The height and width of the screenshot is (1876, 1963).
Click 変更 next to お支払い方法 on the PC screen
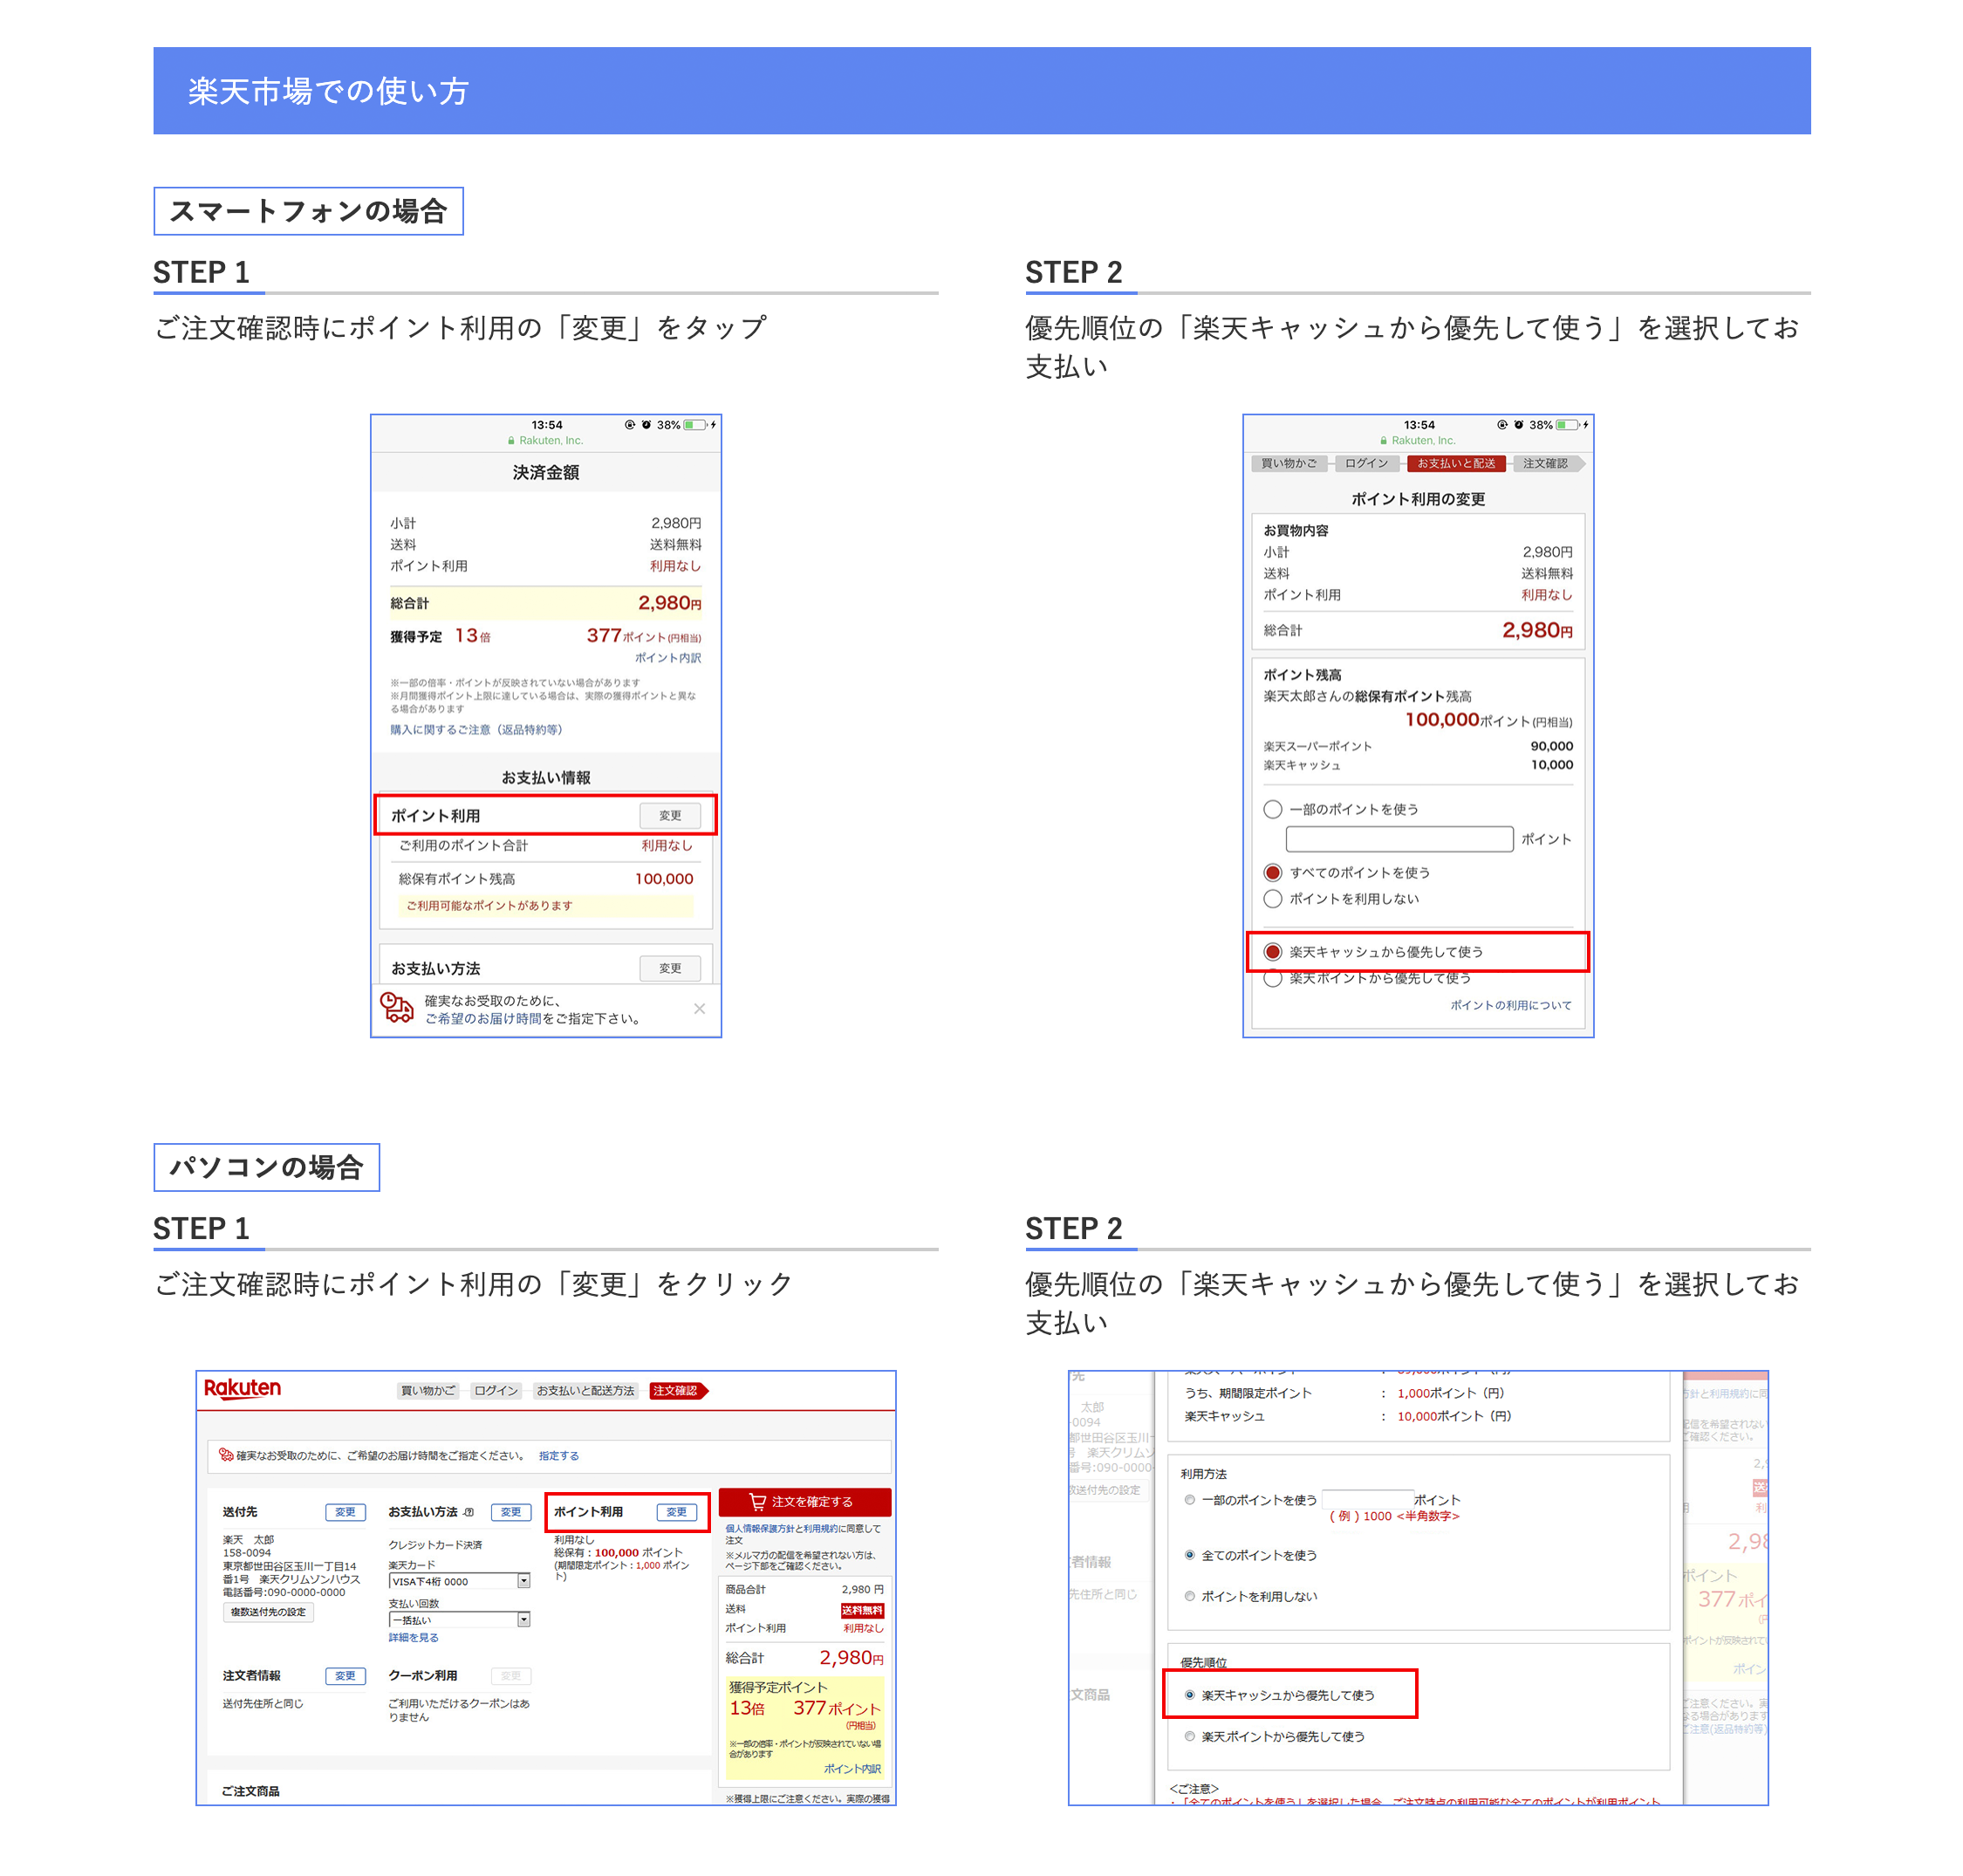pos(511,1512)
